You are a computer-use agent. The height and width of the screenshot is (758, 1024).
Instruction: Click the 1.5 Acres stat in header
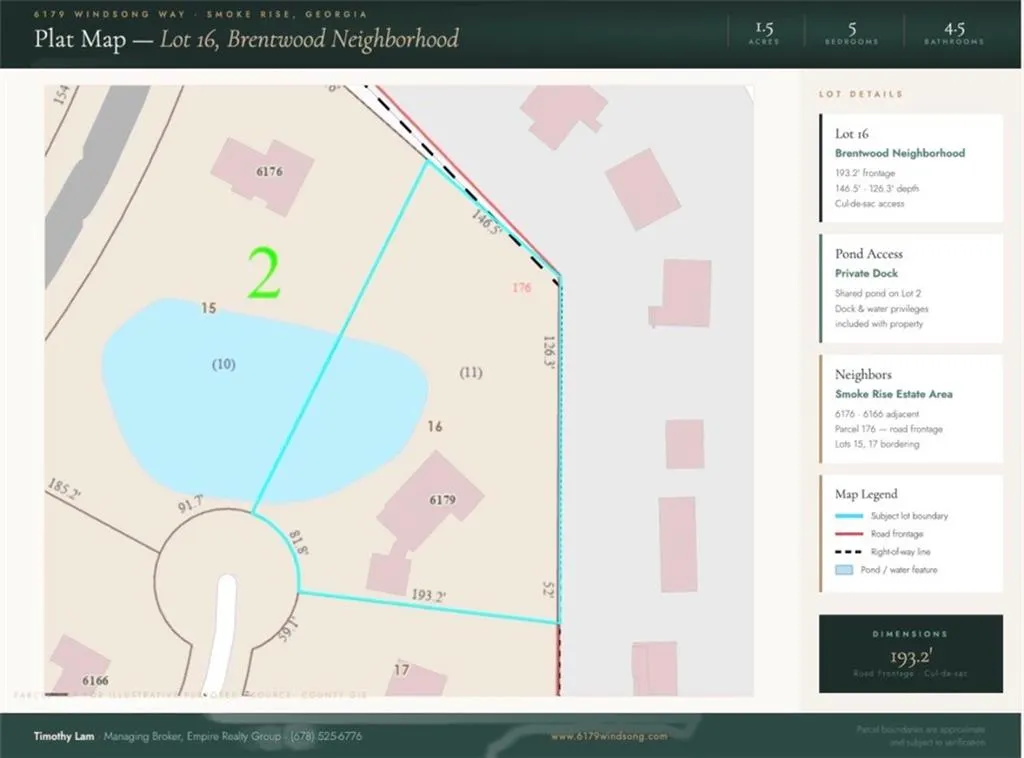(764, 33)
